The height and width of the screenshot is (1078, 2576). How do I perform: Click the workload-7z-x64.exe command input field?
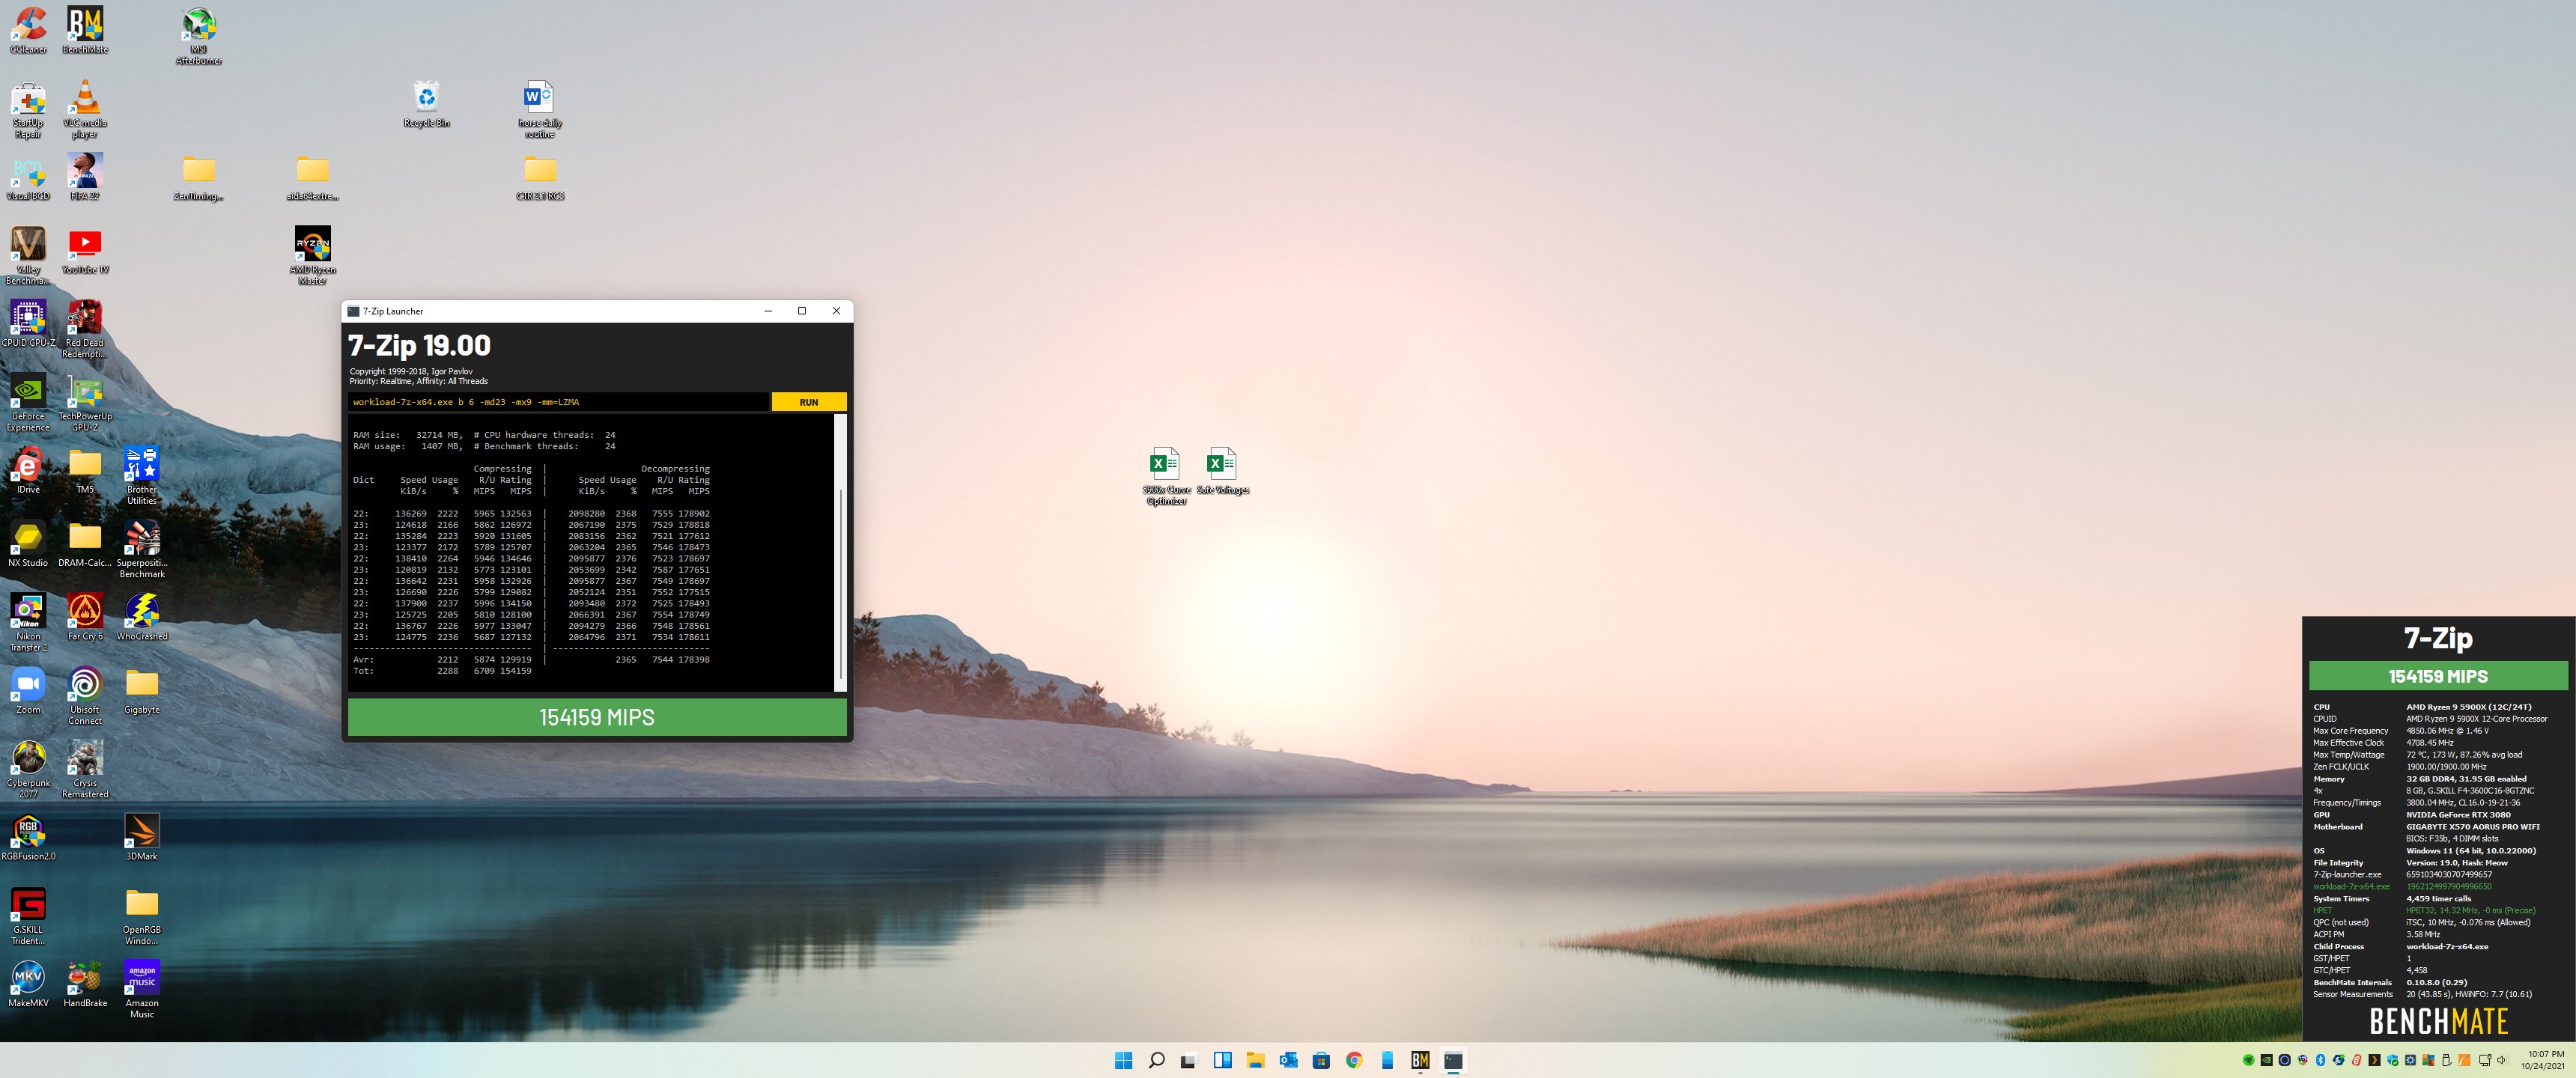tap(558, 402)
